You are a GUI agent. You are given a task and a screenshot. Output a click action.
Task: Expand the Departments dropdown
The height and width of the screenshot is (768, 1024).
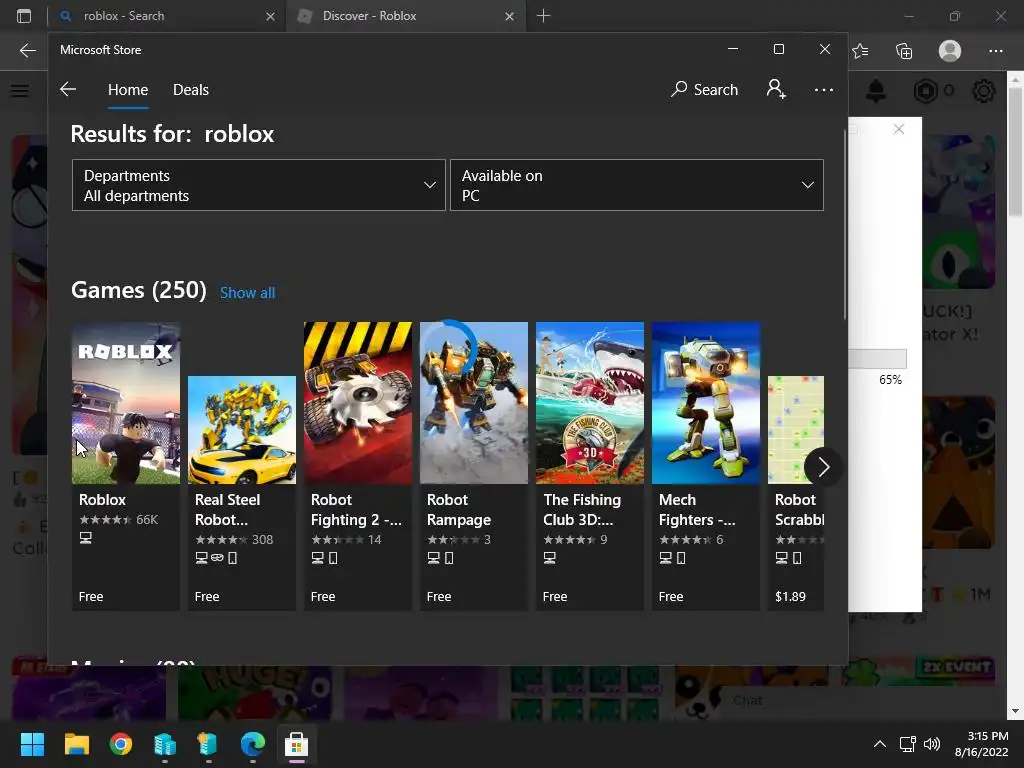click(259, 185)
